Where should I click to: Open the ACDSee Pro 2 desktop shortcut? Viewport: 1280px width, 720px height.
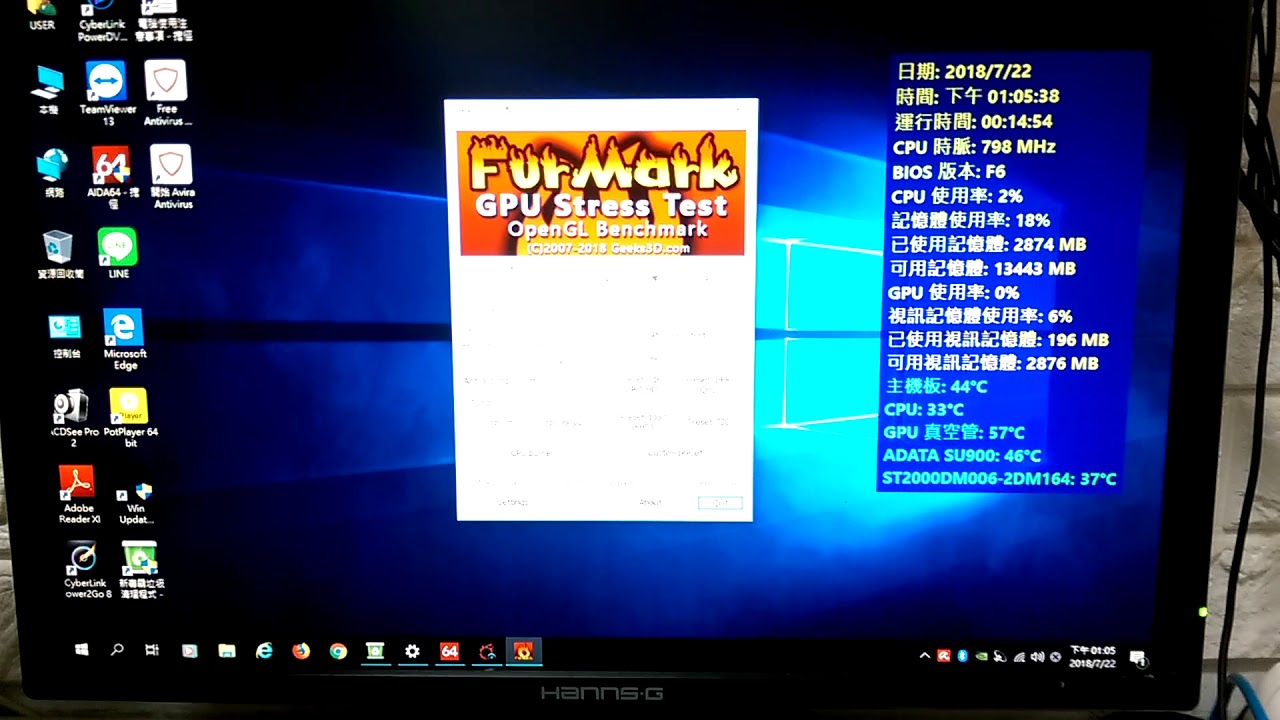point(74,417)
